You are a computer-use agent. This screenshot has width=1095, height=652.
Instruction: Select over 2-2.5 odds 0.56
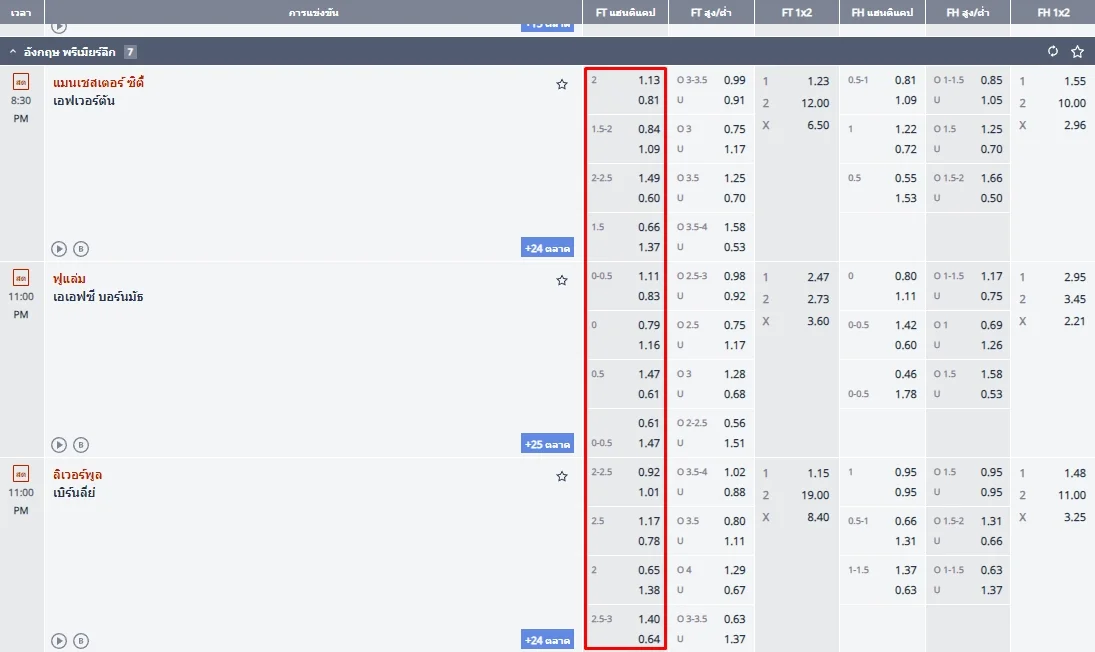click(x=735, y=423)
